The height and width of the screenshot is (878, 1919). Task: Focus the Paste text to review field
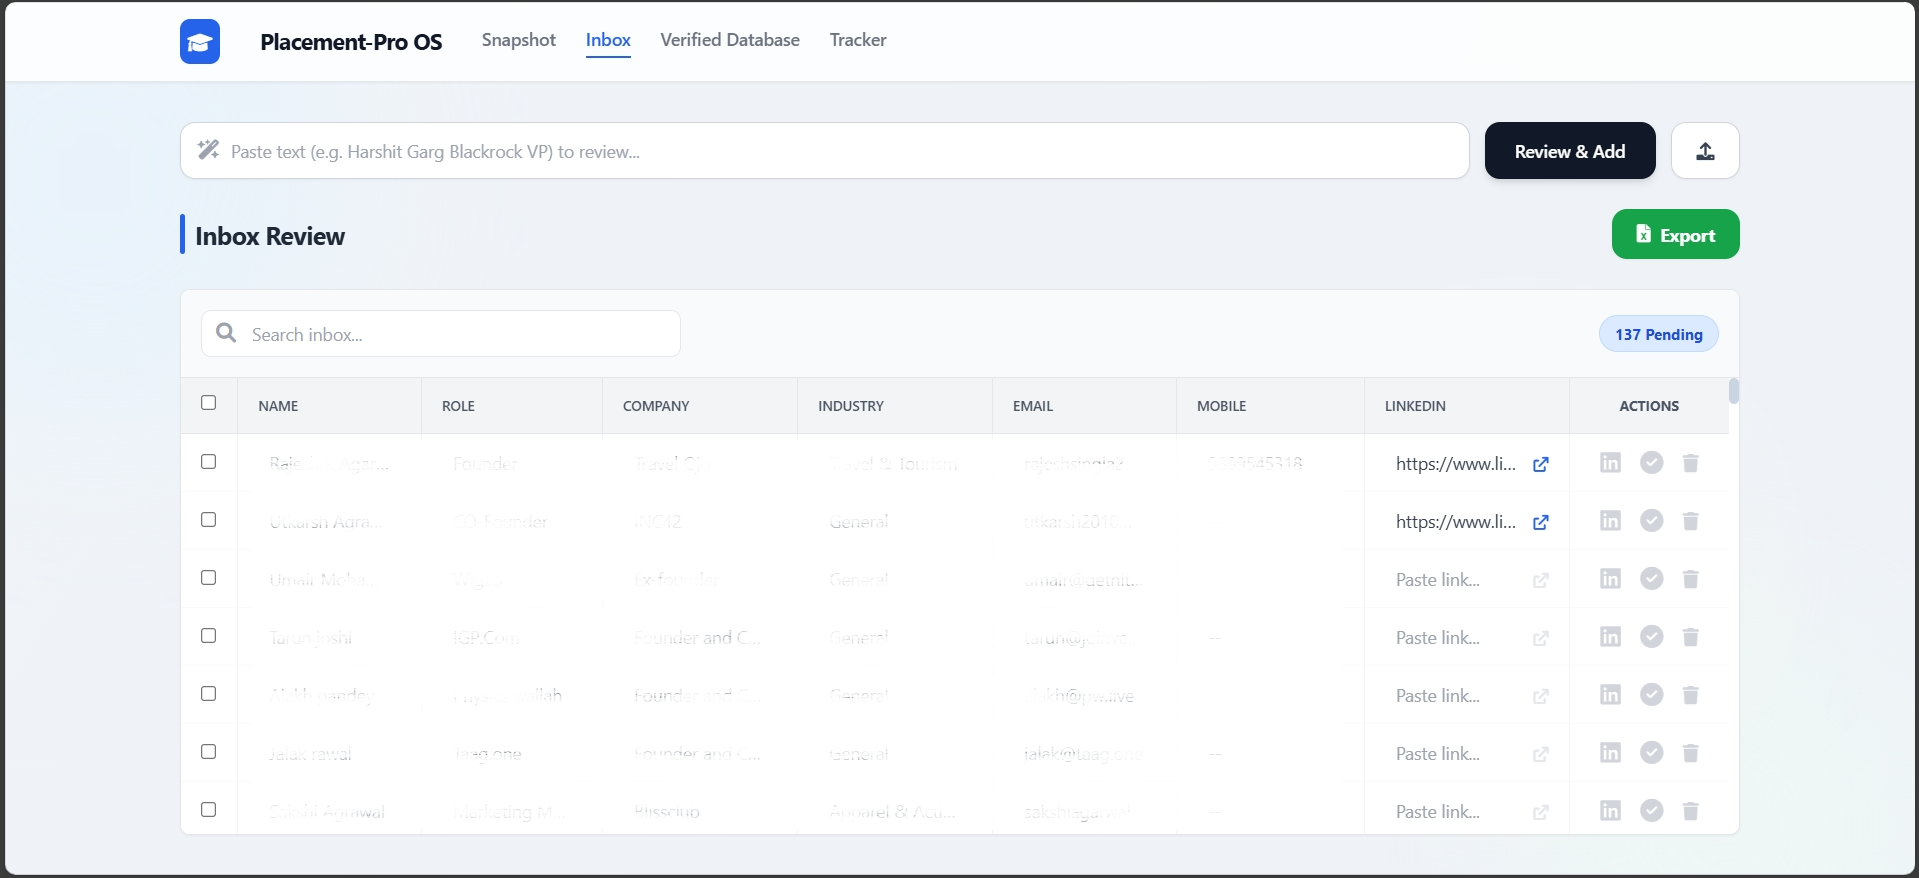pyautogui.click(x=825, y=151)
